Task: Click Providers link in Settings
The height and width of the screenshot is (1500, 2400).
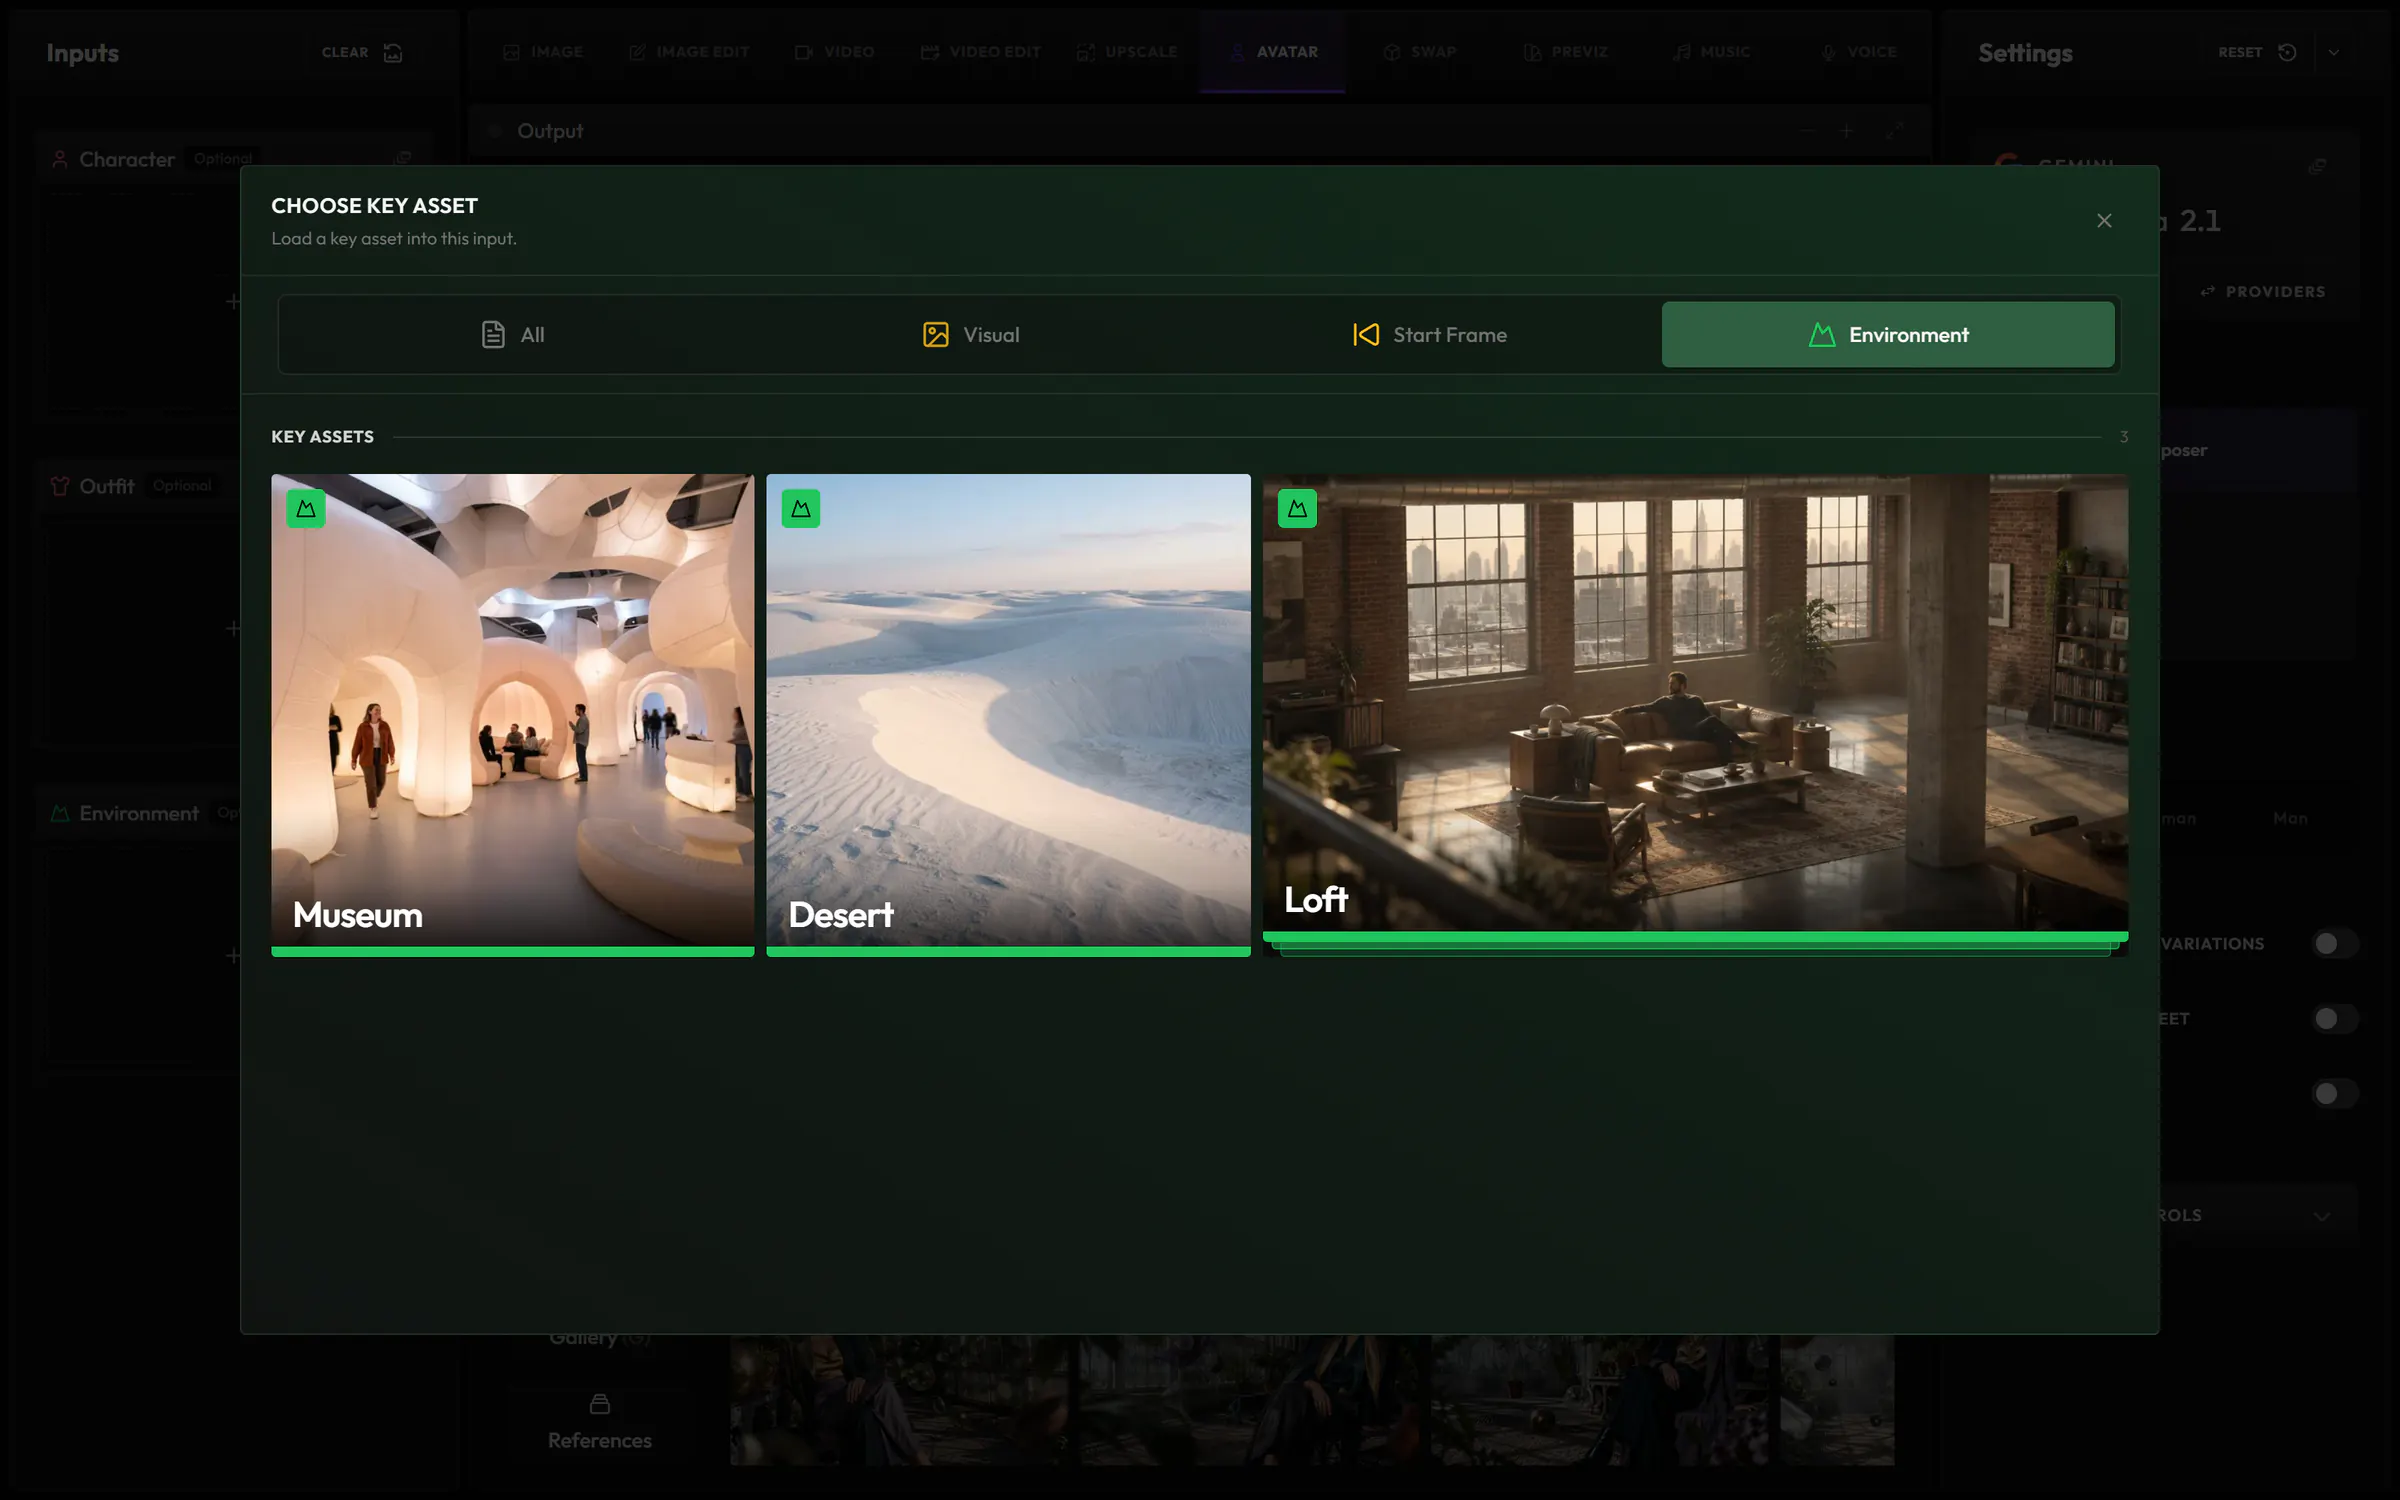Action: 2263,292
